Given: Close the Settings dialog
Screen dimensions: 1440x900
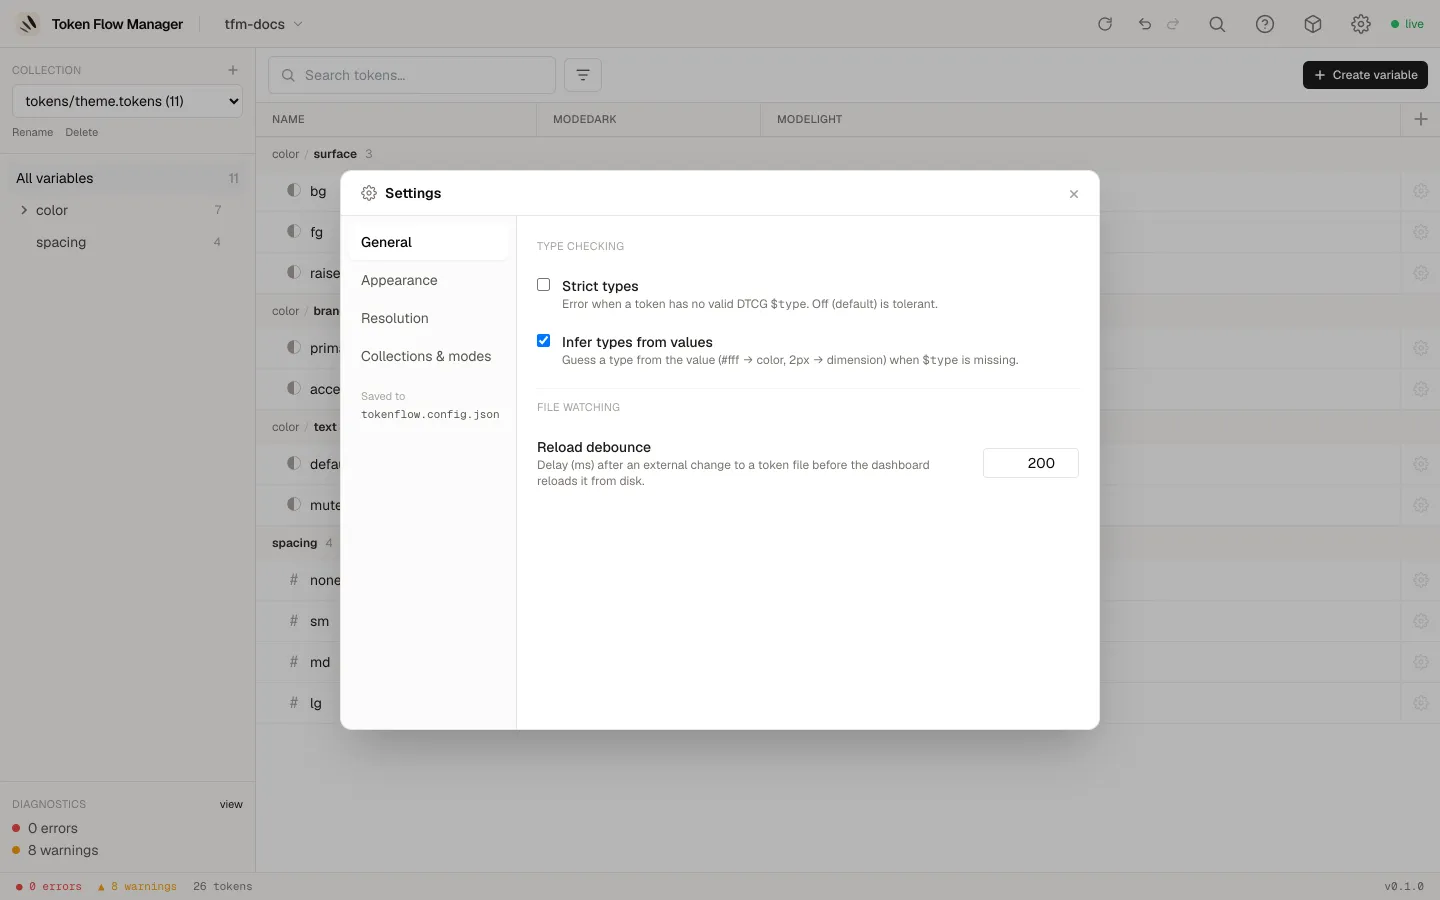Looking at the screenshot, I should 1074,194.
